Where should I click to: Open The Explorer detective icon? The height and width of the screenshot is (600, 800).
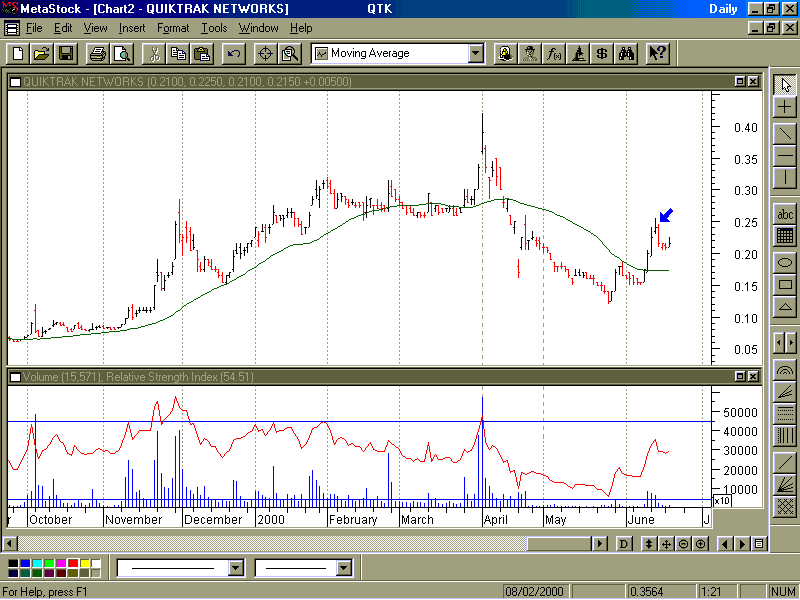pos(530,53)
